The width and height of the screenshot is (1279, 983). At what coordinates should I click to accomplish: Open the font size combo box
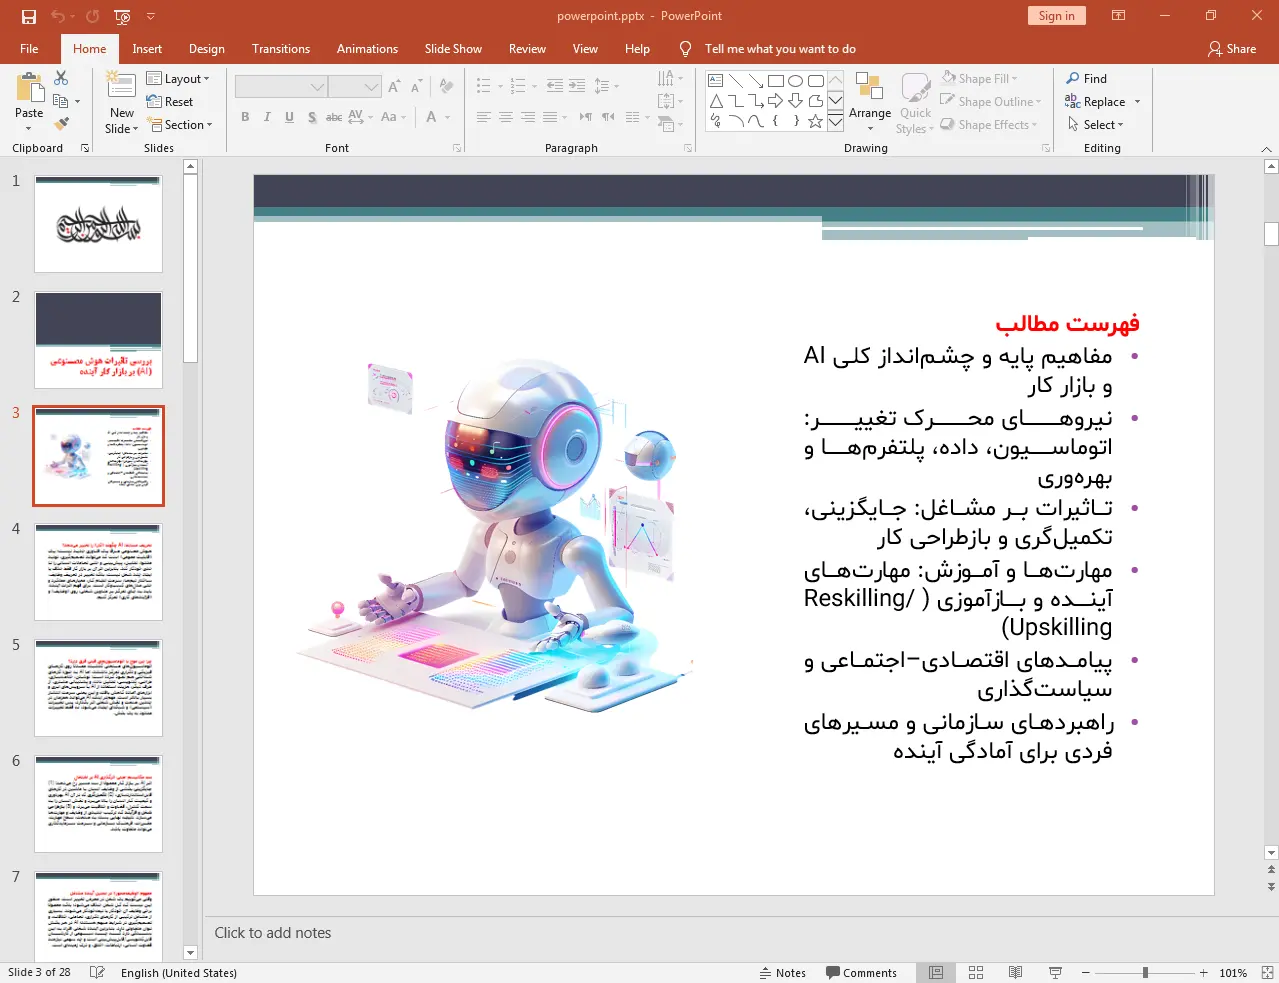pyautogui.click(x=355, y=87)
